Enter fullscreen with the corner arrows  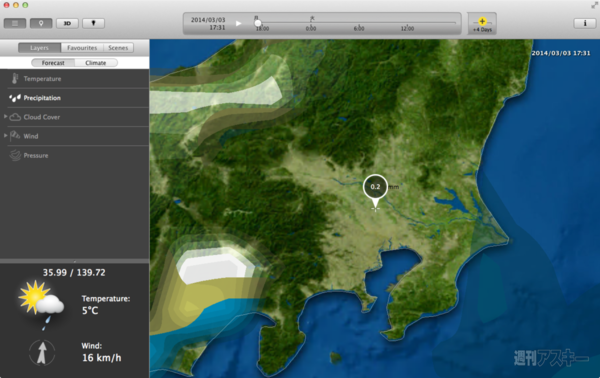click(594, 5)
